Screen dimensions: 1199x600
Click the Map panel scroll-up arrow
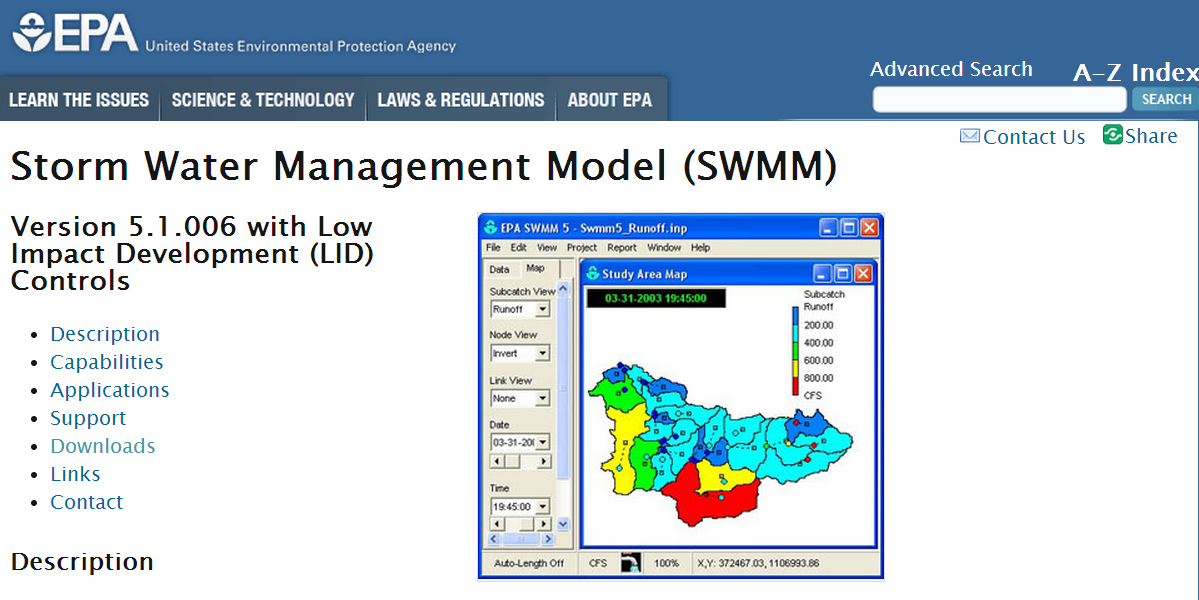564,289
